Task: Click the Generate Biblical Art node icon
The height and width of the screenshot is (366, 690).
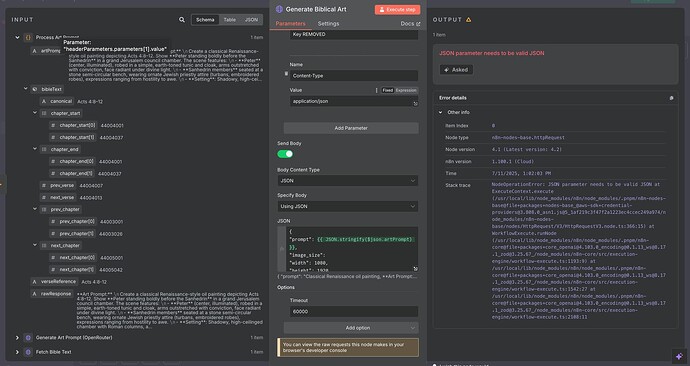Action: pos(279,9)
